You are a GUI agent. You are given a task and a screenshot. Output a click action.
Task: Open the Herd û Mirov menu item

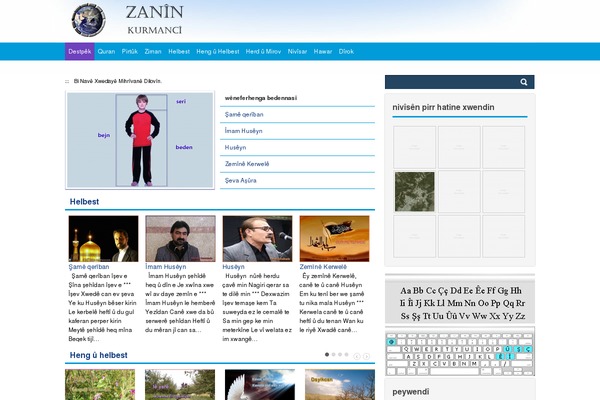[263, 51]
